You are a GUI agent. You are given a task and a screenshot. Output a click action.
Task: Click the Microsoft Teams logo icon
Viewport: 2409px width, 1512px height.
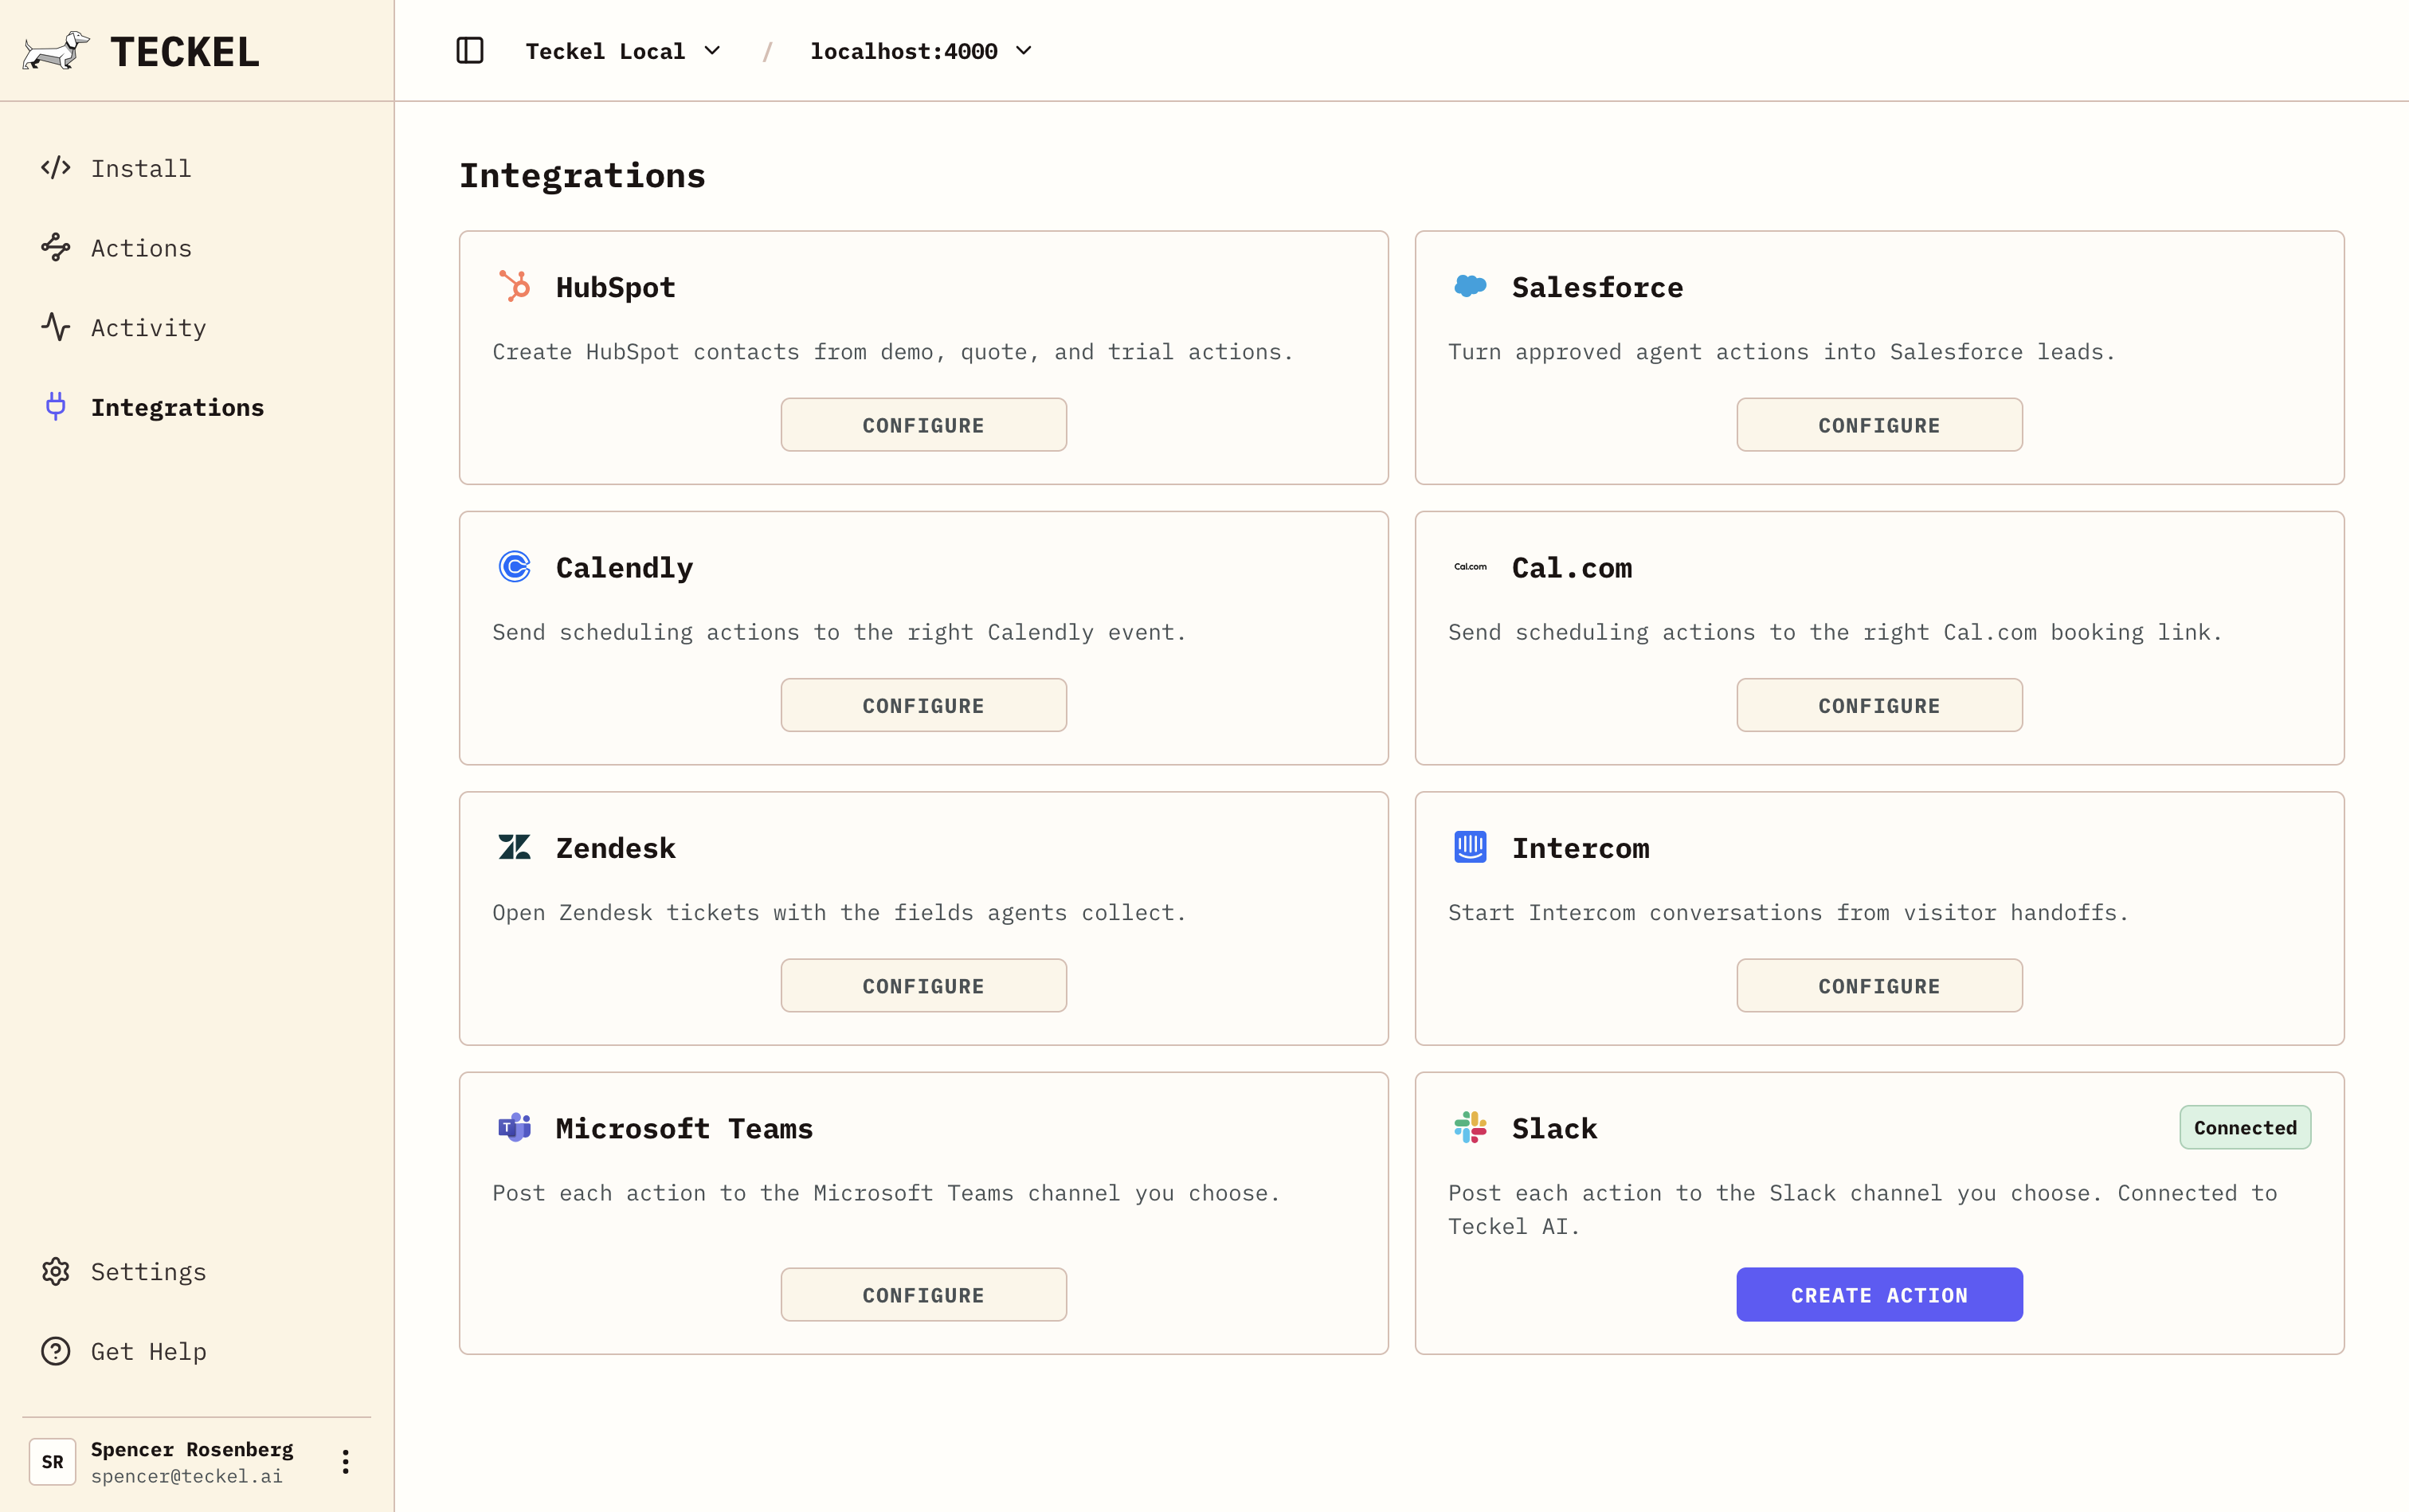coord(515,1127)
